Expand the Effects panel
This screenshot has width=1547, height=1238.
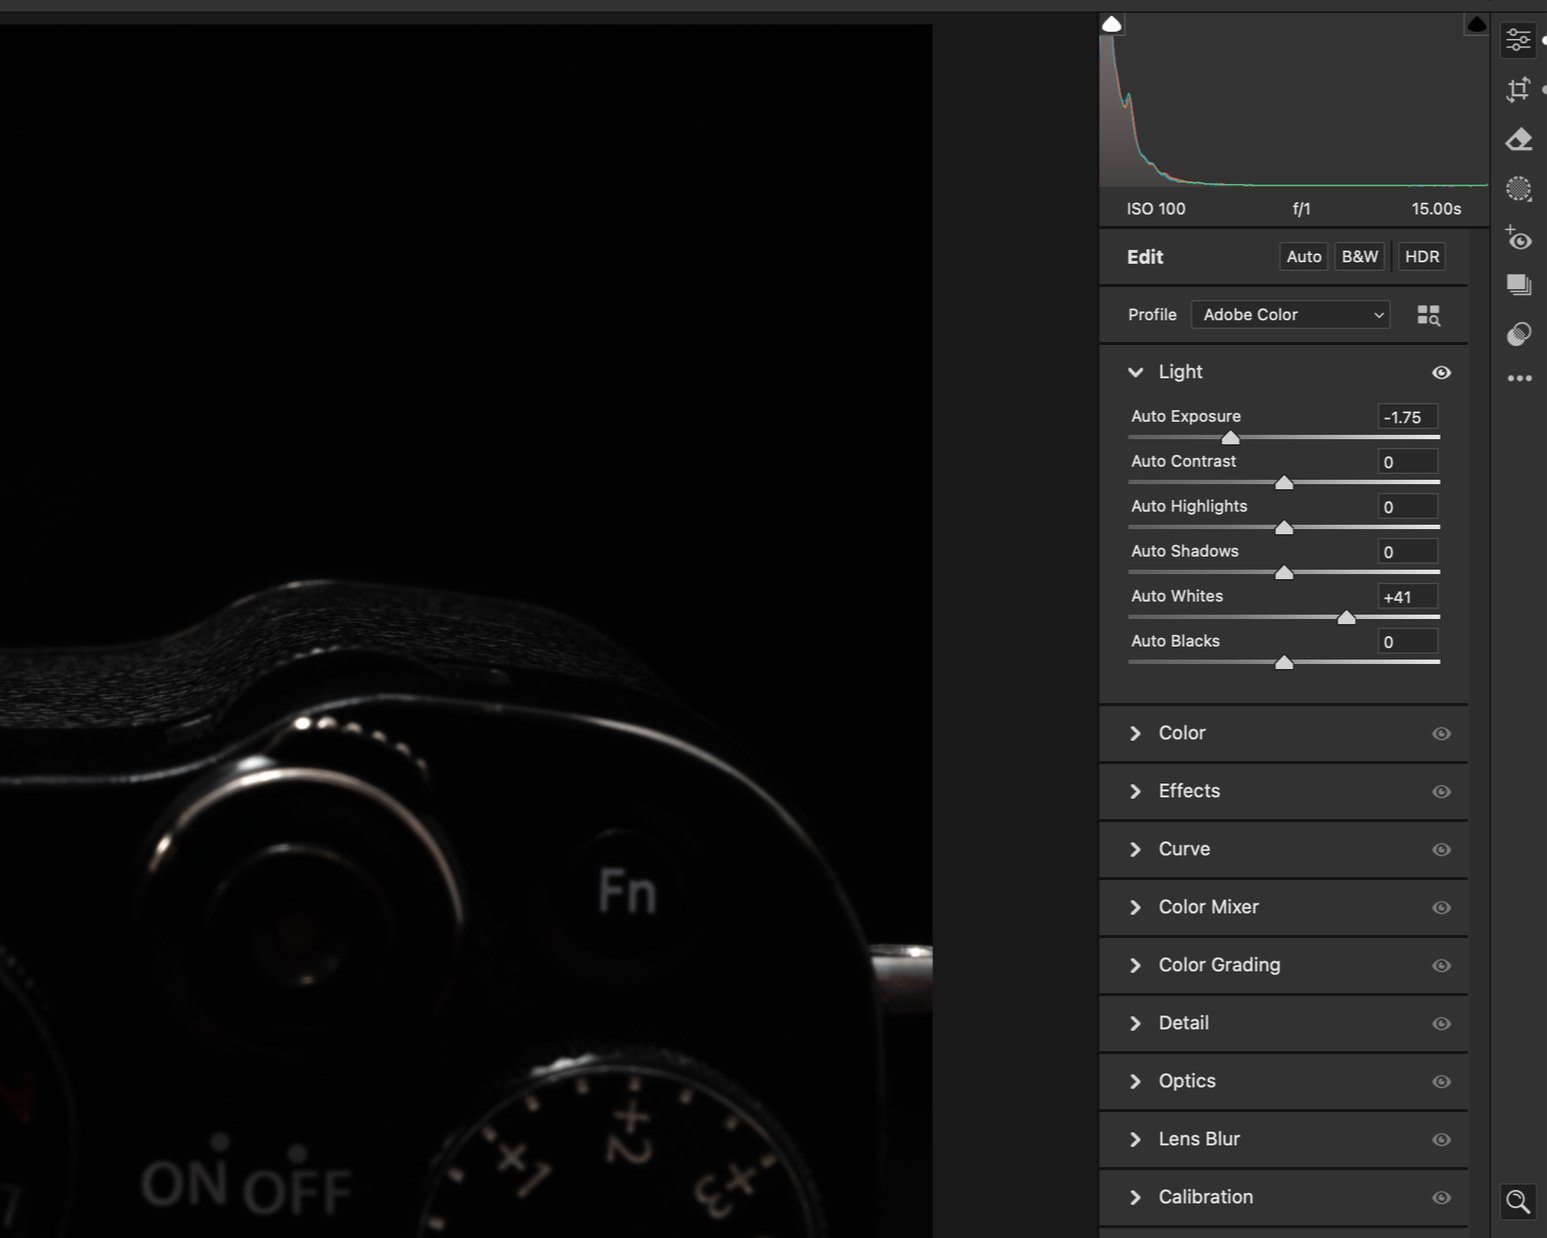pos(1135,791)
